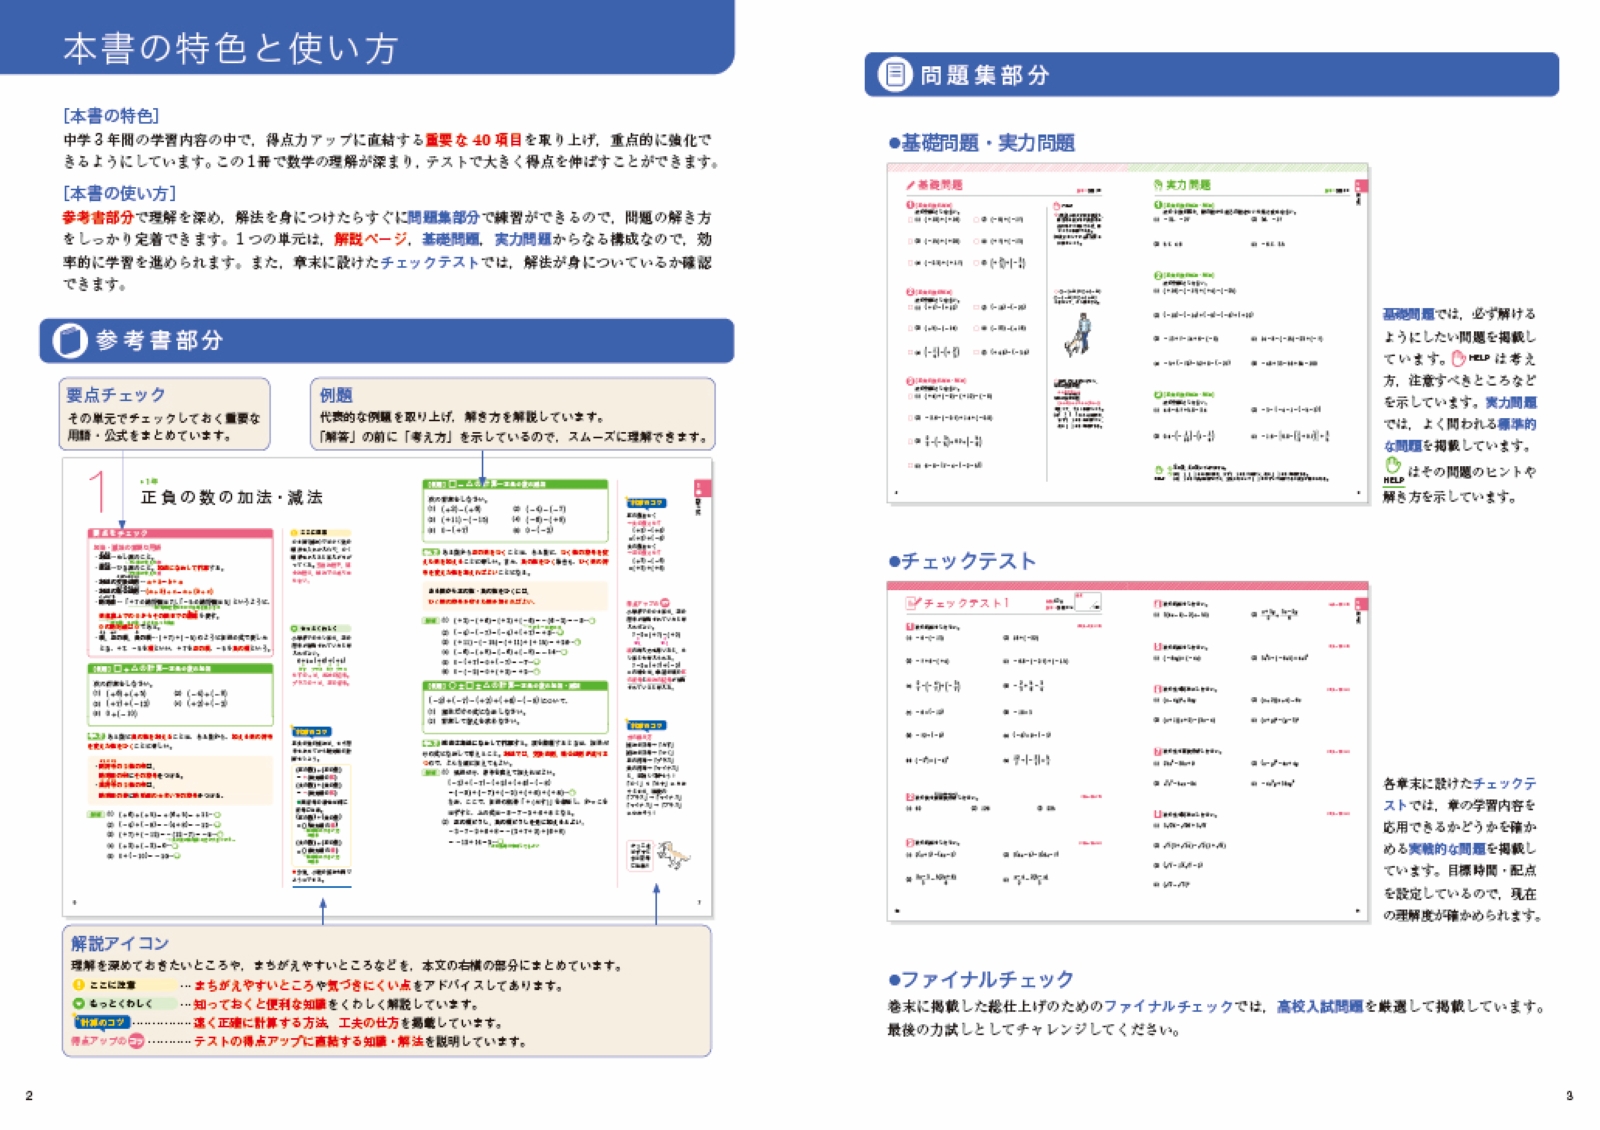
Task: Open the 正負の数の加法・減法 sample page thumbnail
Action: (x=387, y=687)
